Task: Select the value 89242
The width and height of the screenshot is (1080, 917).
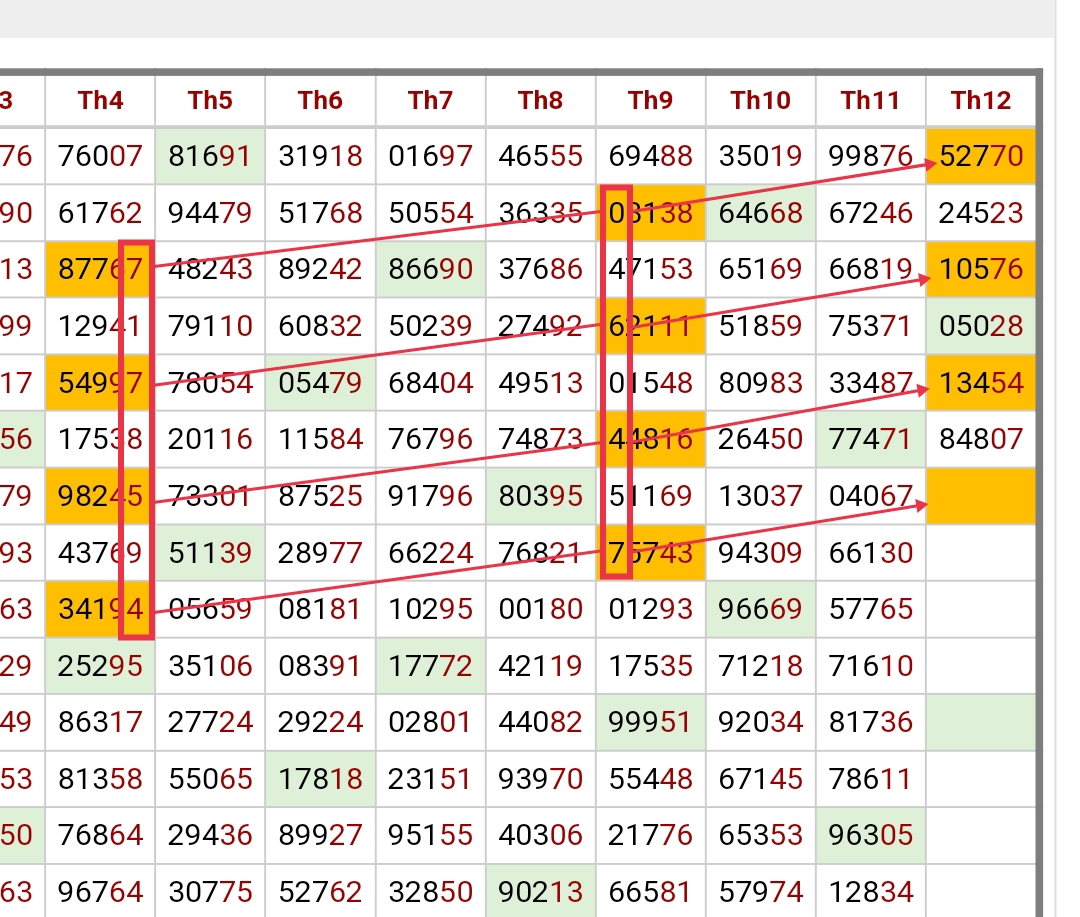Action: coord(321,269)
